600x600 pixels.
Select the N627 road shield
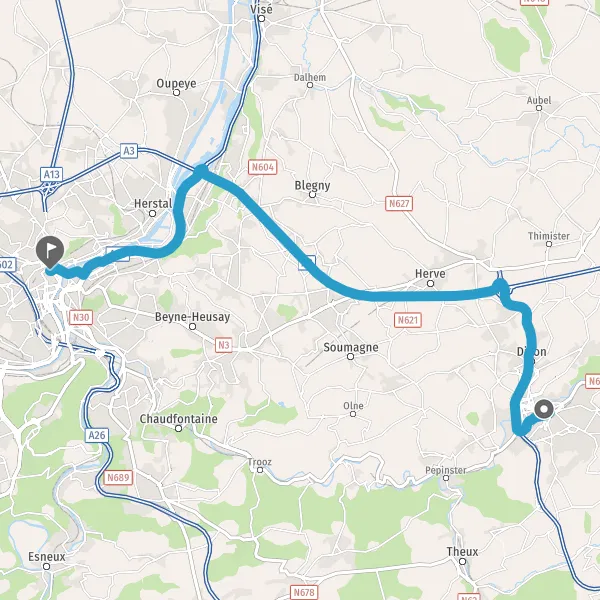[x=399, y=204]
